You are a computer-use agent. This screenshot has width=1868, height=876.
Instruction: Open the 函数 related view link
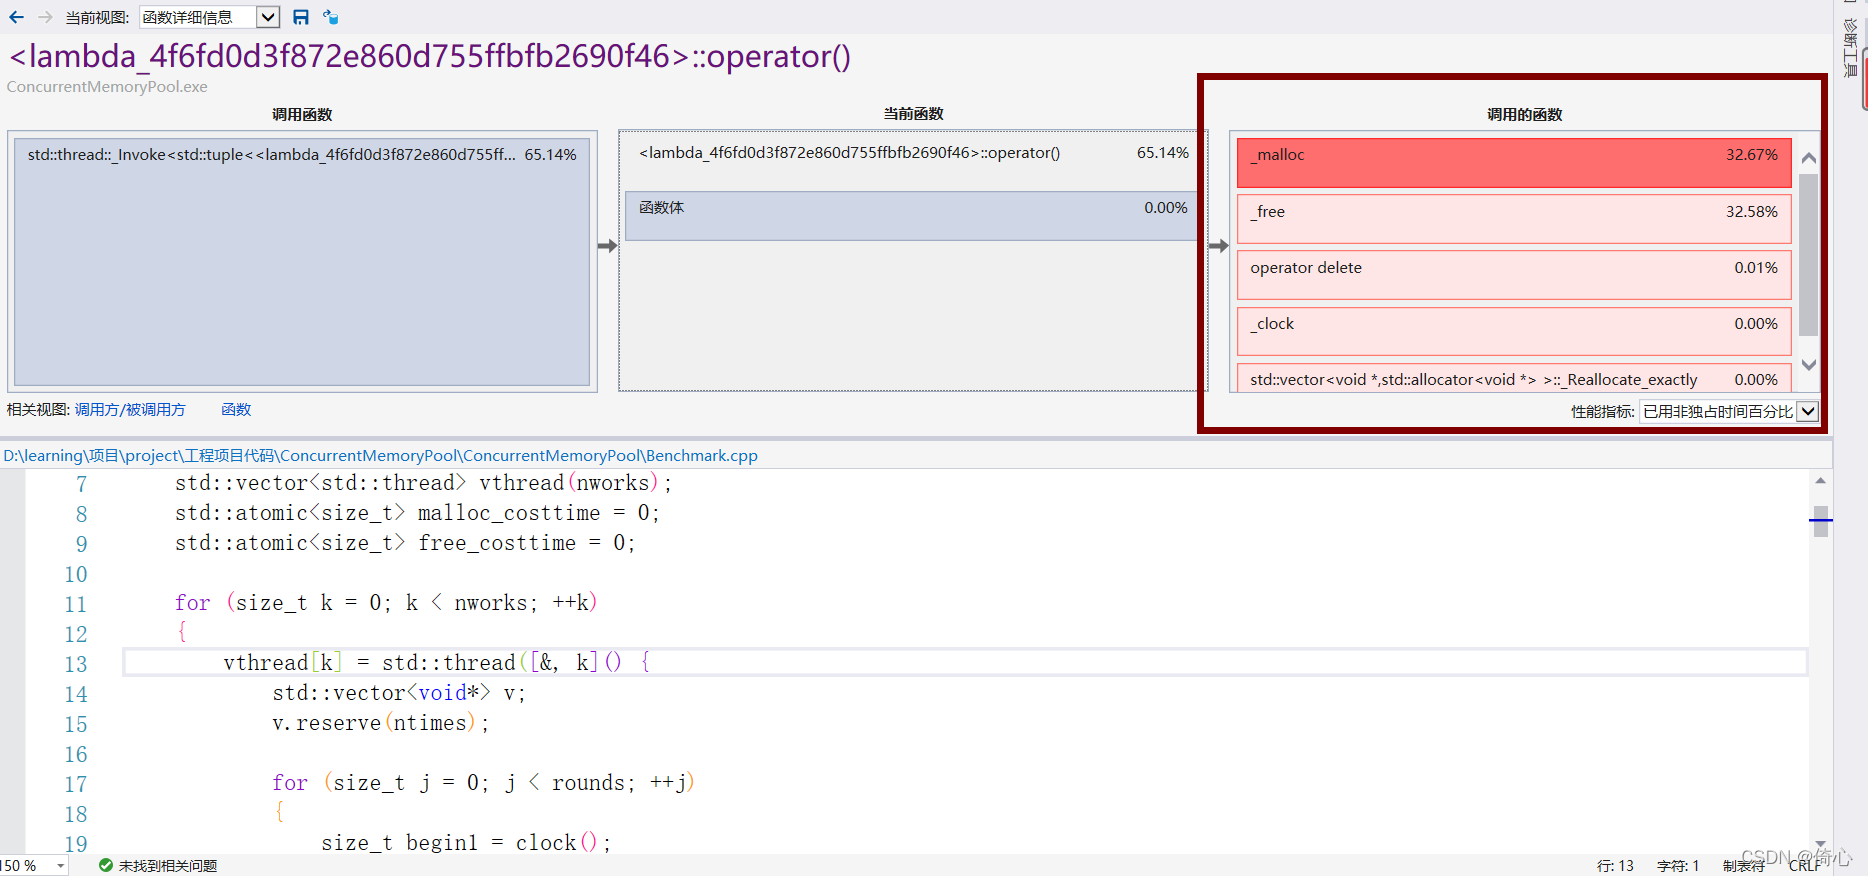point(236,410)
